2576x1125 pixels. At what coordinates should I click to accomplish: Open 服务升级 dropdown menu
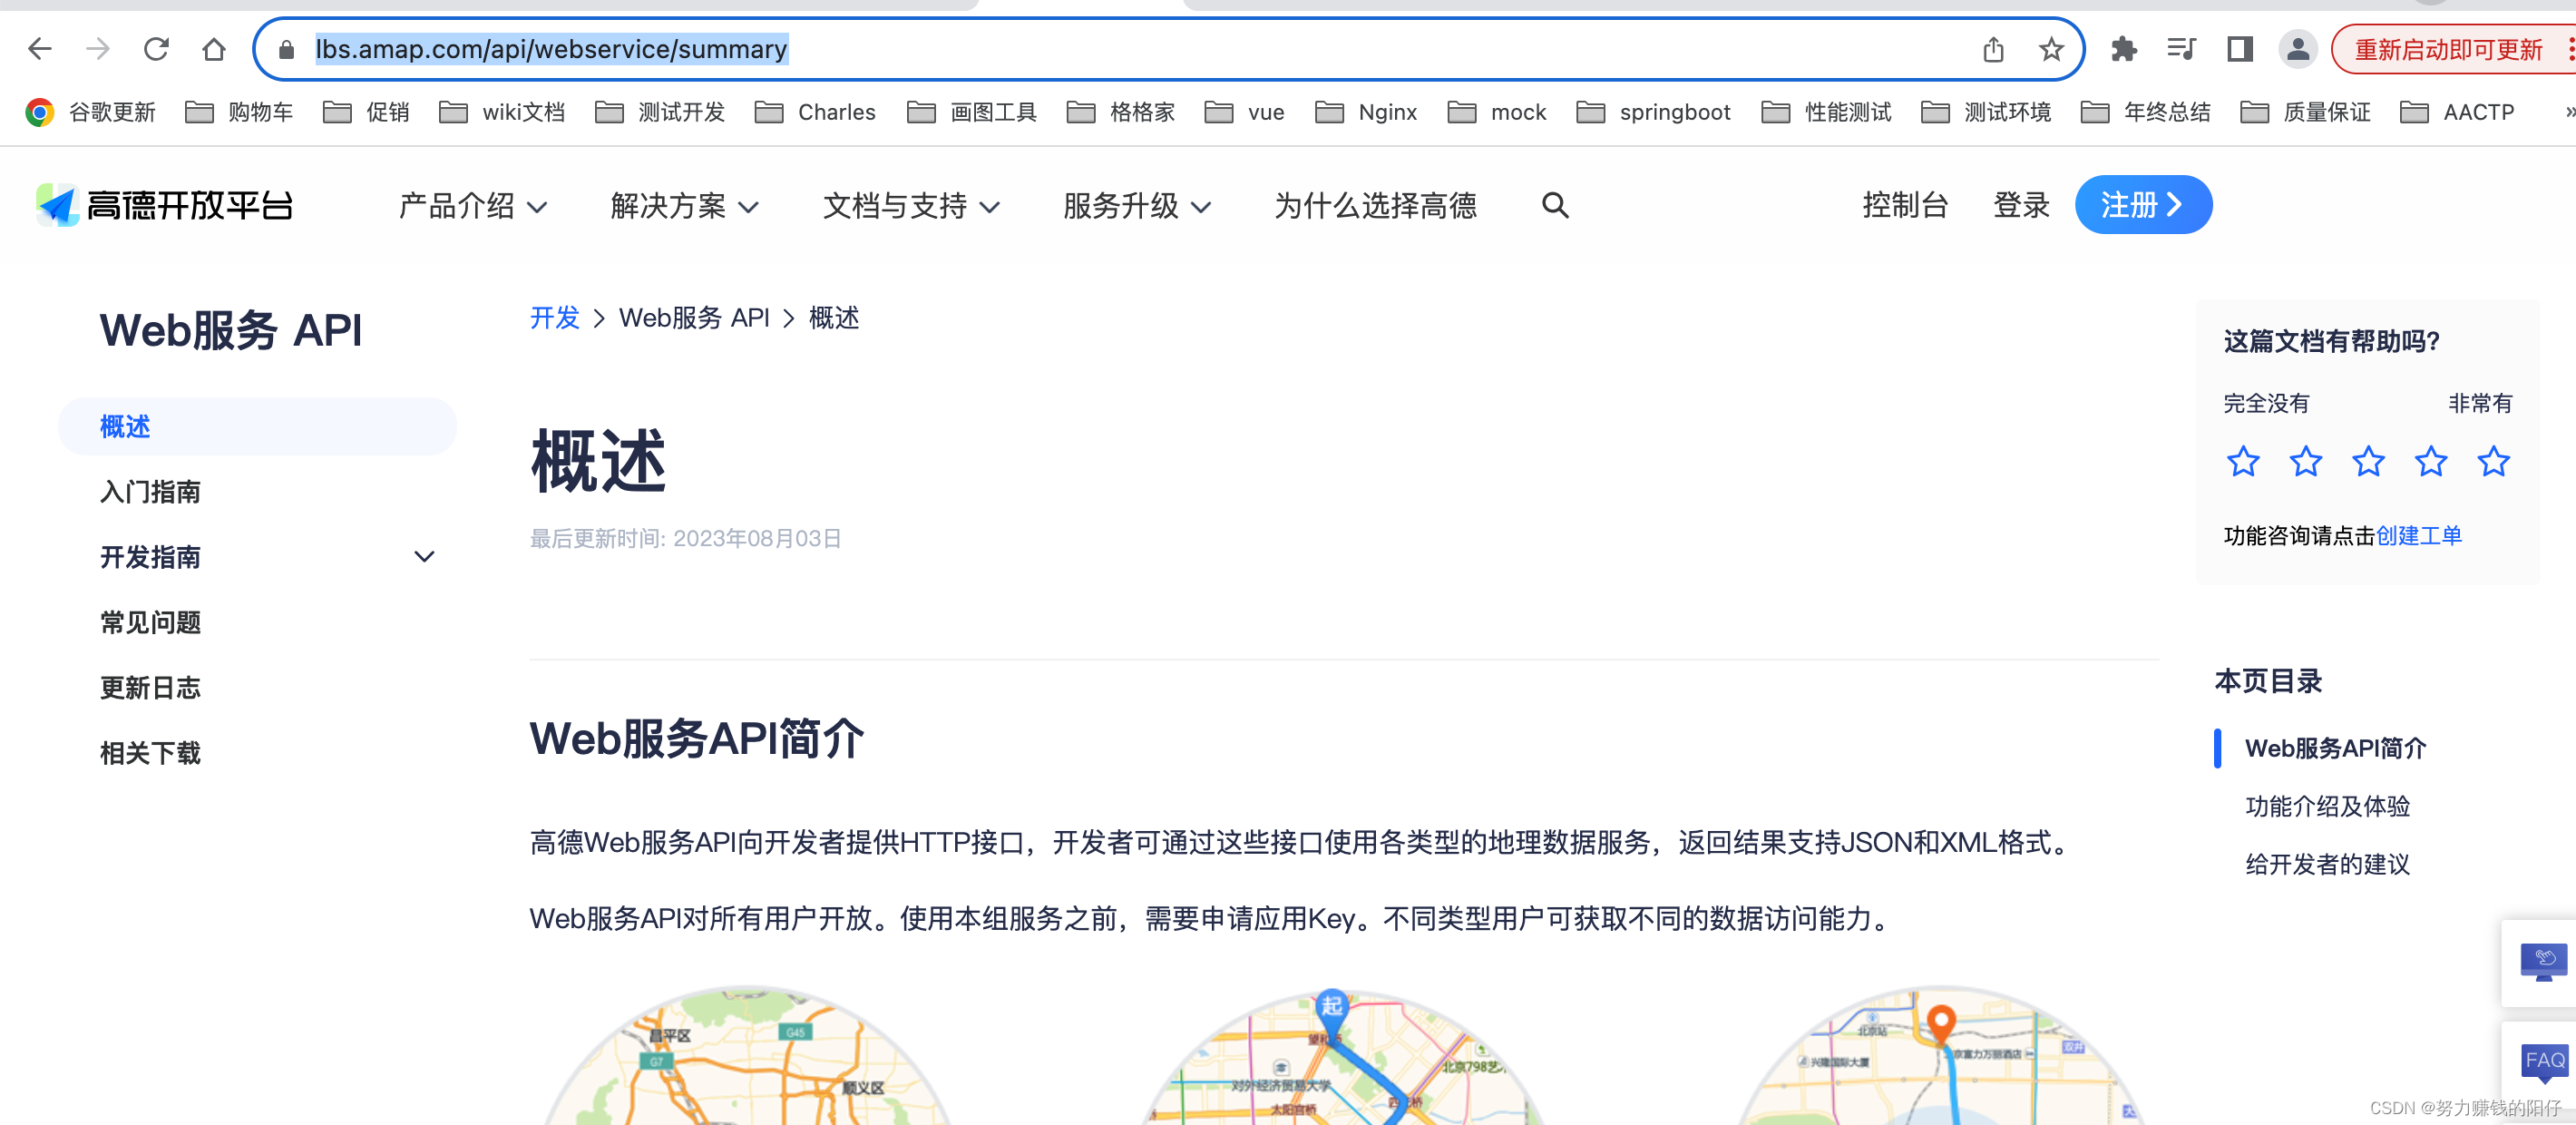1137,205
